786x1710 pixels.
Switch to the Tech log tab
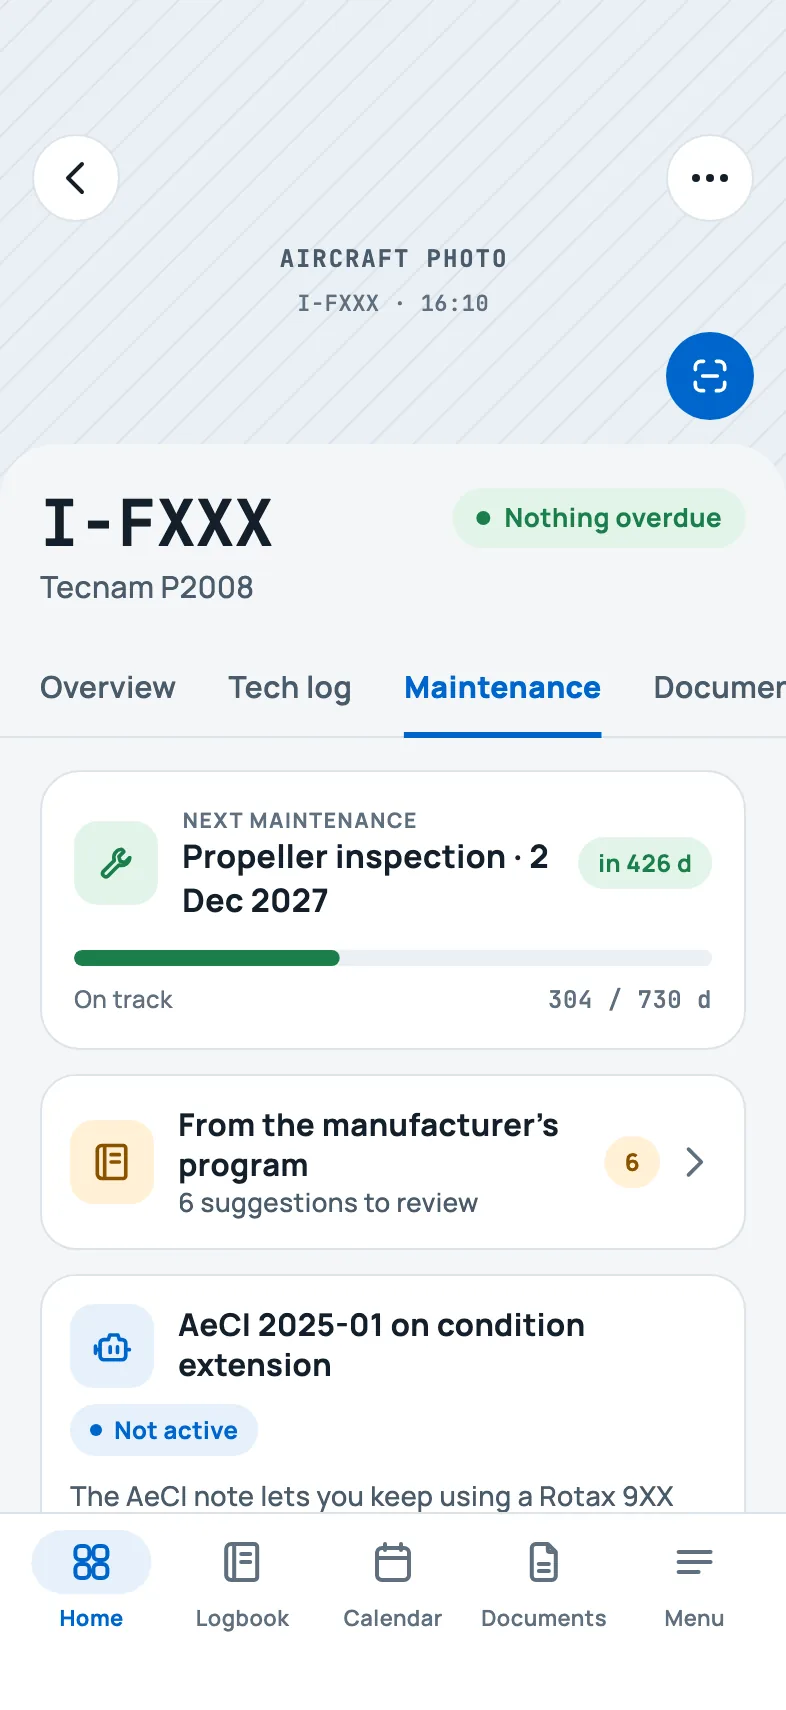coord(290,688)
